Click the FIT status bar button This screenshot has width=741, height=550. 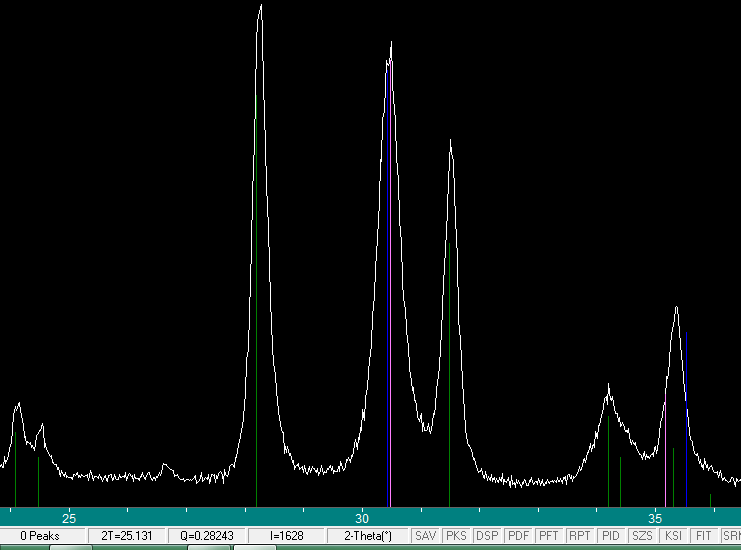(704, 536)
